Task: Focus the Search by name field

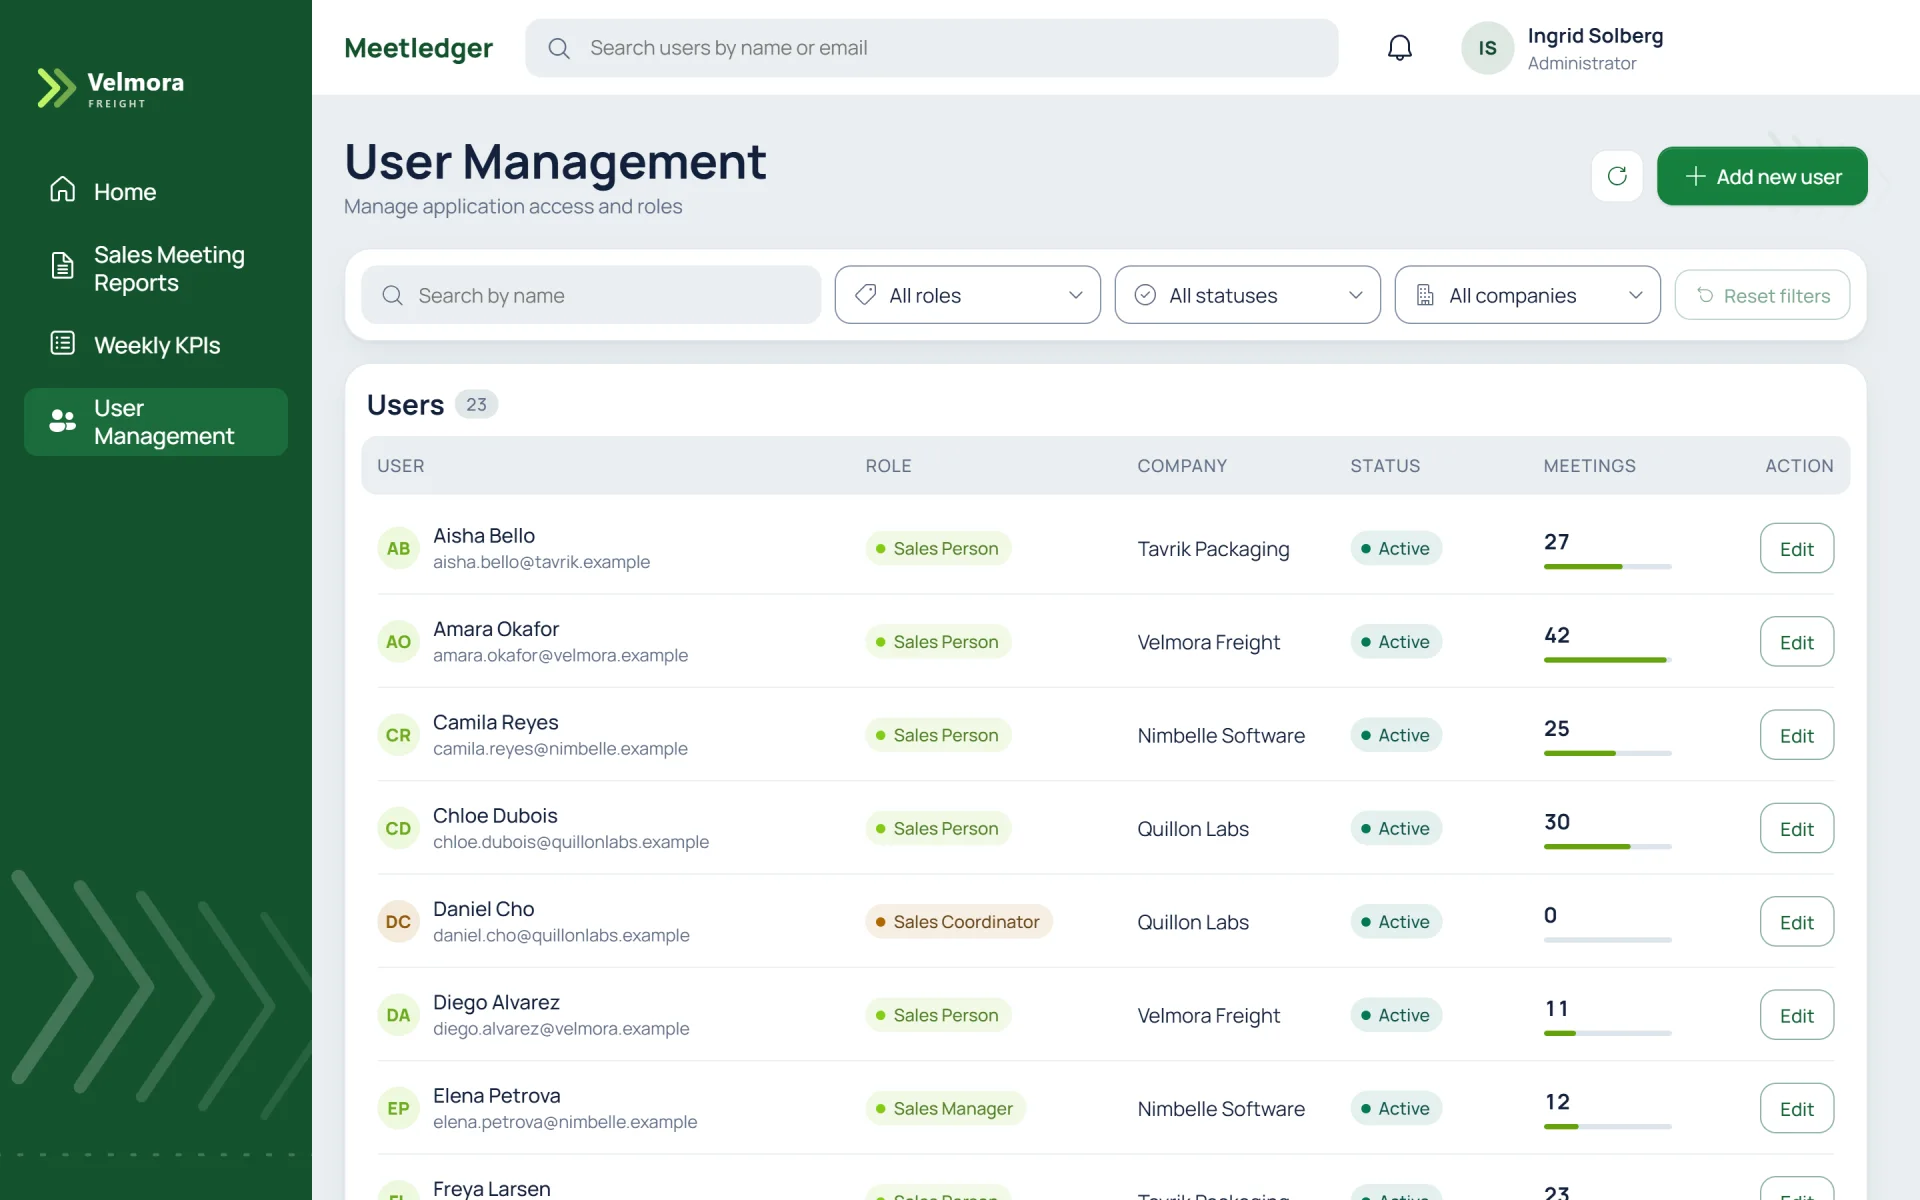Action: tap(591, 295)
